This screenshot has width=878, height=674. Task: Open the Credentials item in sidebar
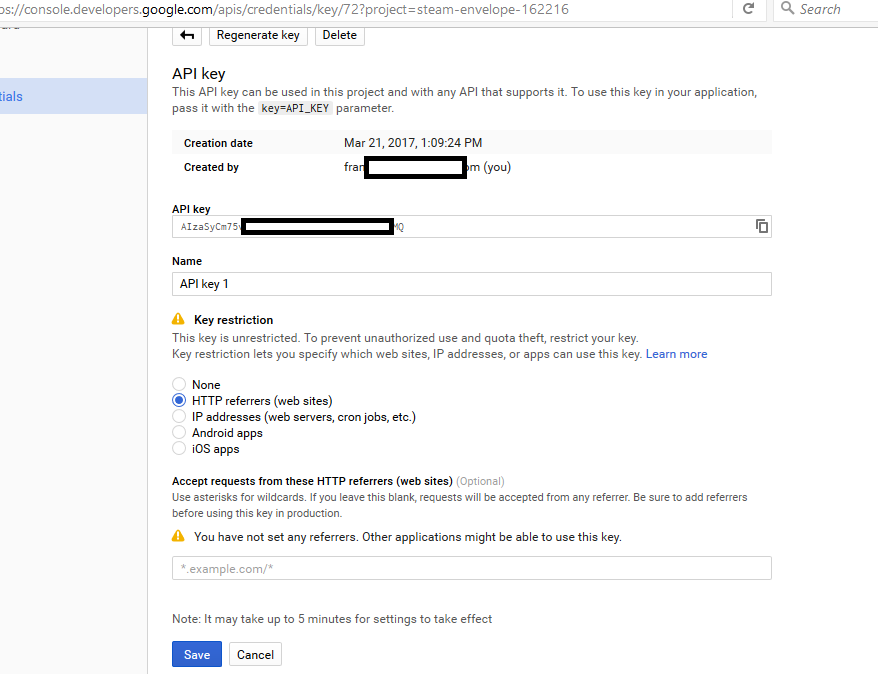coord(73,96)
